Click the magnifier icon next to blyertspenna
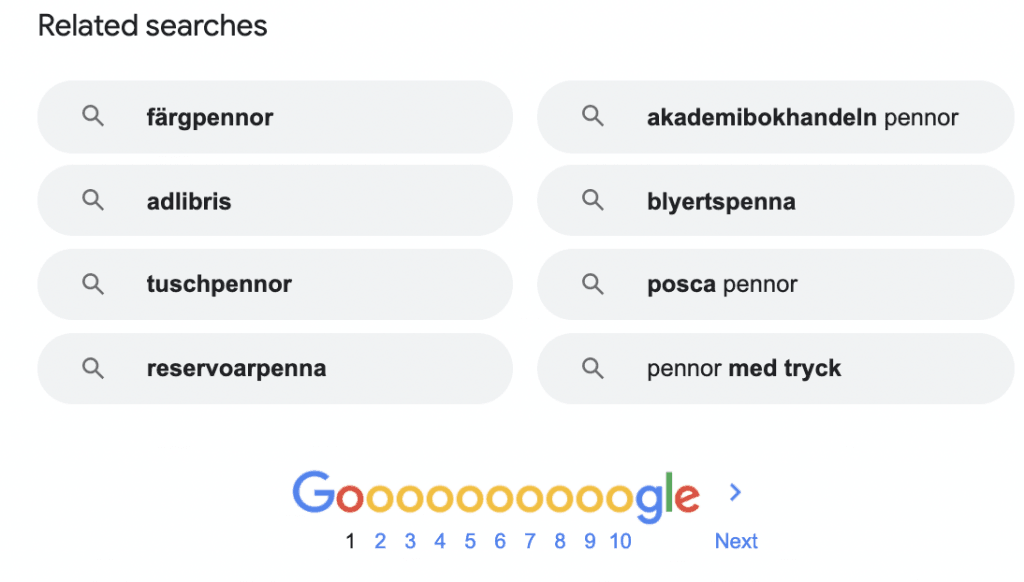1024x582 pixels. coord(593,201)
